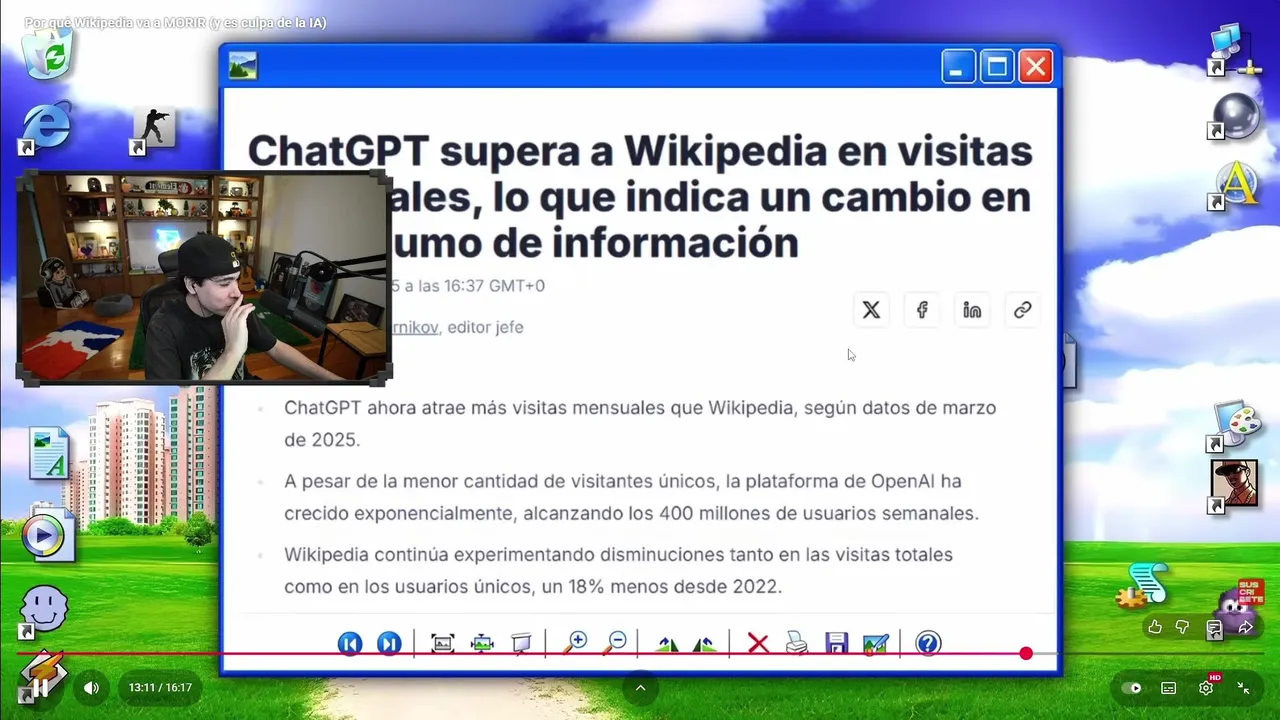This screenshot has width=1280, height=720.
Task: Delete the image with red X icon
Action: (758, 644)
